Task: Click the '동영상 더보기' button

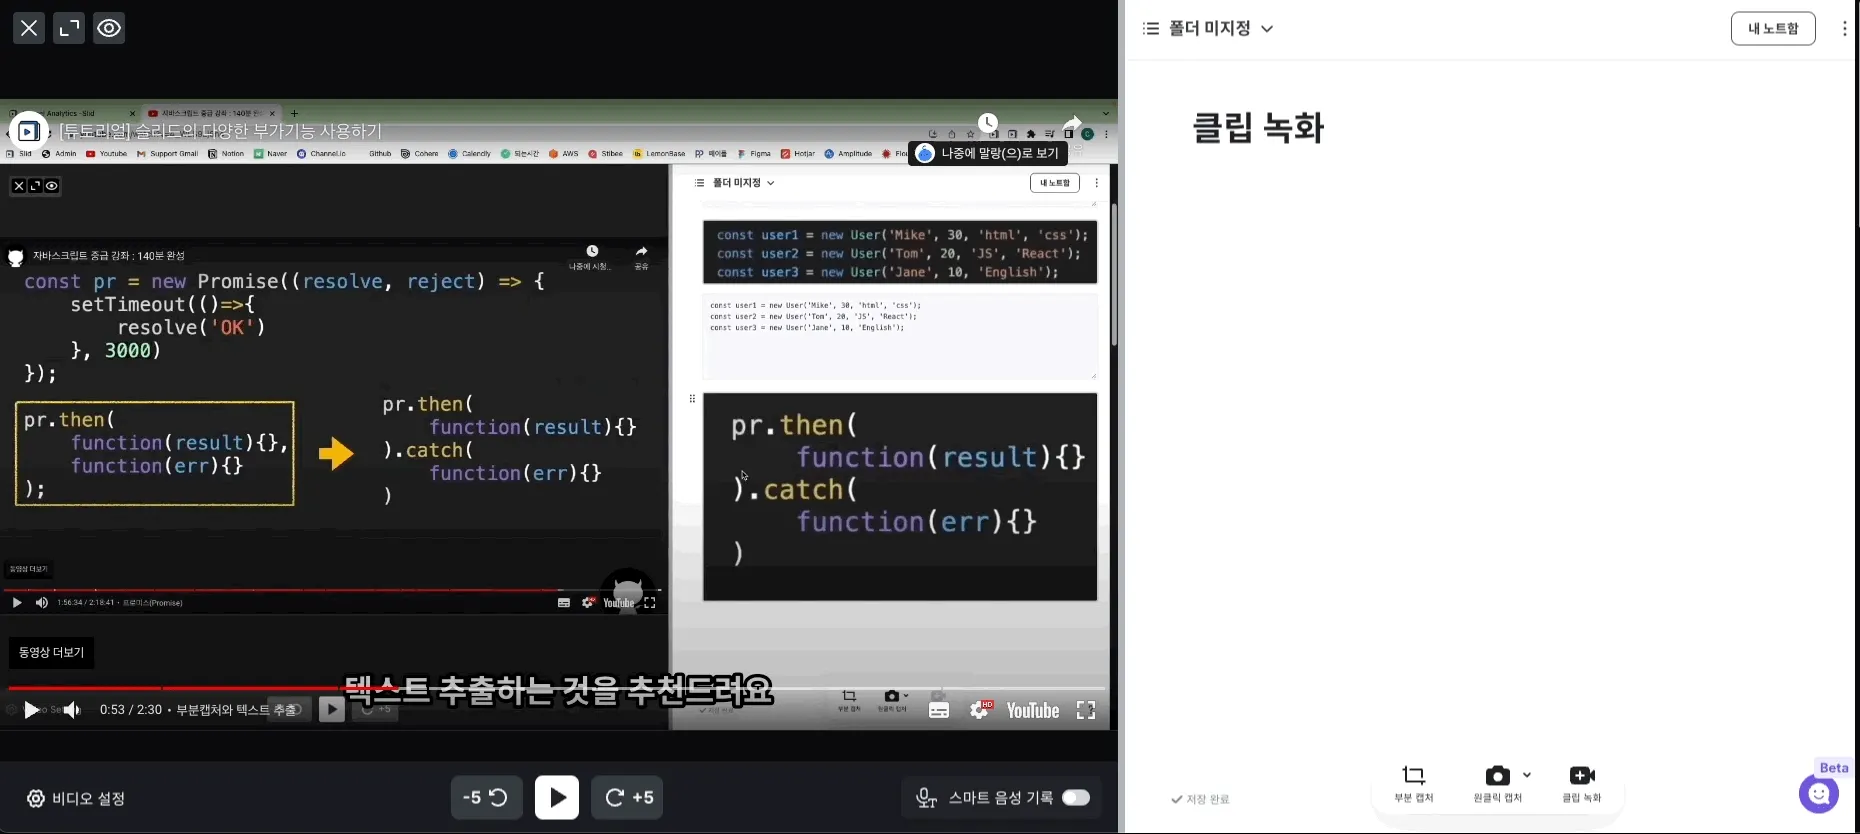Action: pos(52,652)
